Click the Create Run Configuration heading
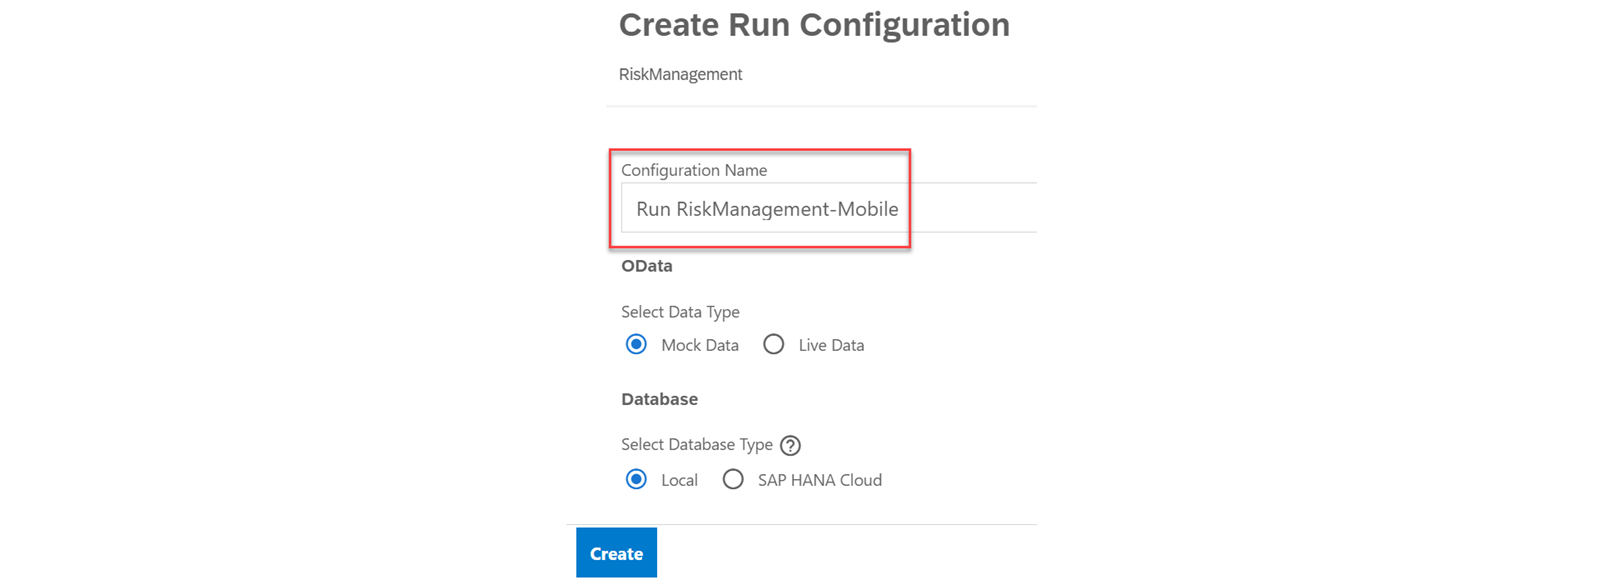1600x588 pixels. tap(814, 25)
